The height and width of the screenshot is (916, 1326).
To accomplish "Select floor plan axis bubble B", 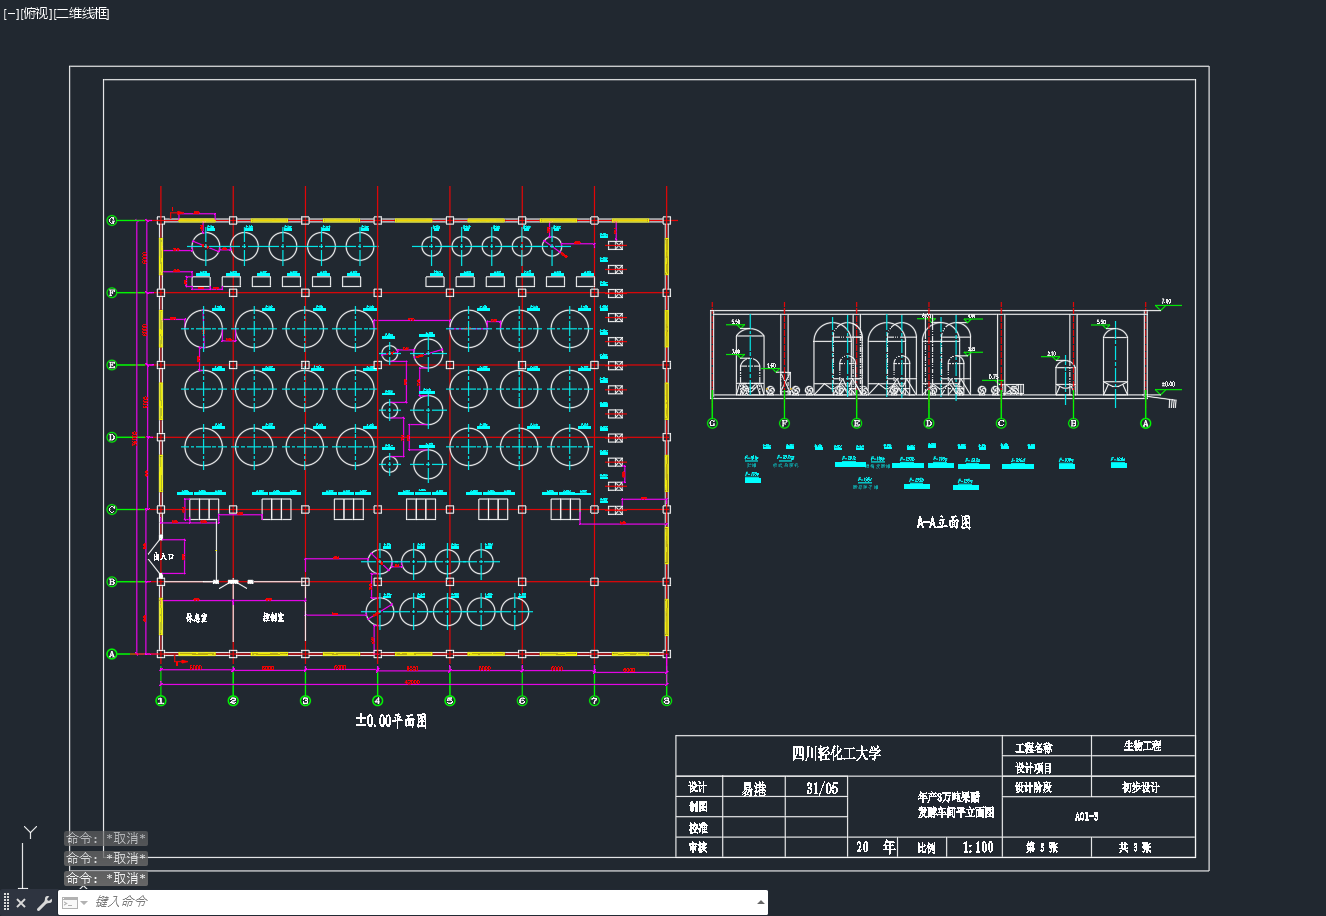I will click(112, 582).
